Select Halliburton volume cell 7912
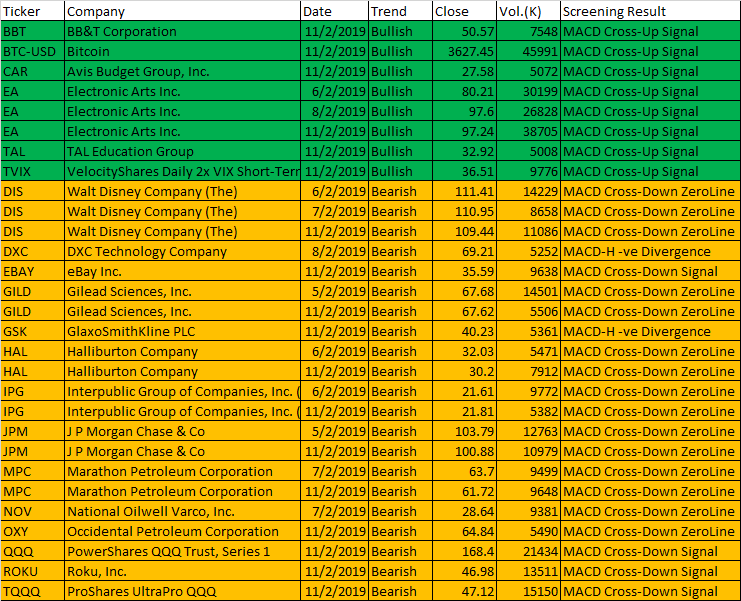741x601 pixels. coord(529,371)
